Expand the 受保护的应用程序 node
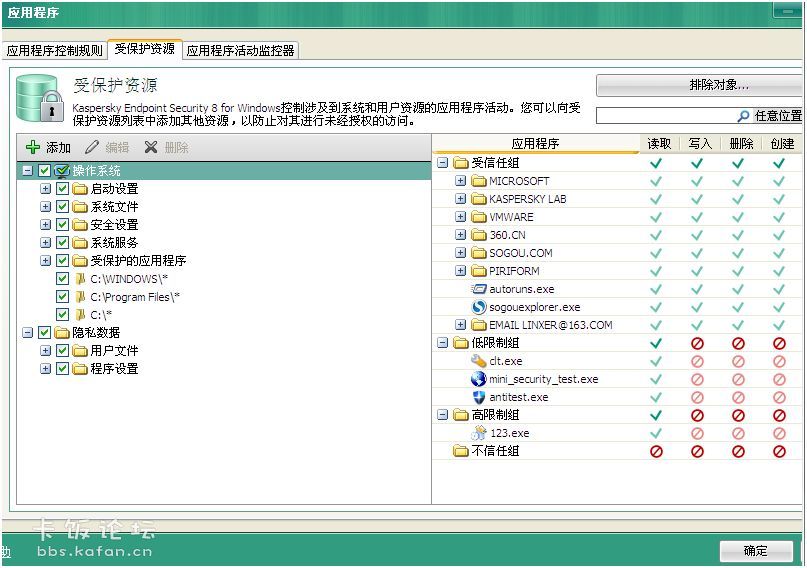The image size is (807, 568). click(46, 261)
